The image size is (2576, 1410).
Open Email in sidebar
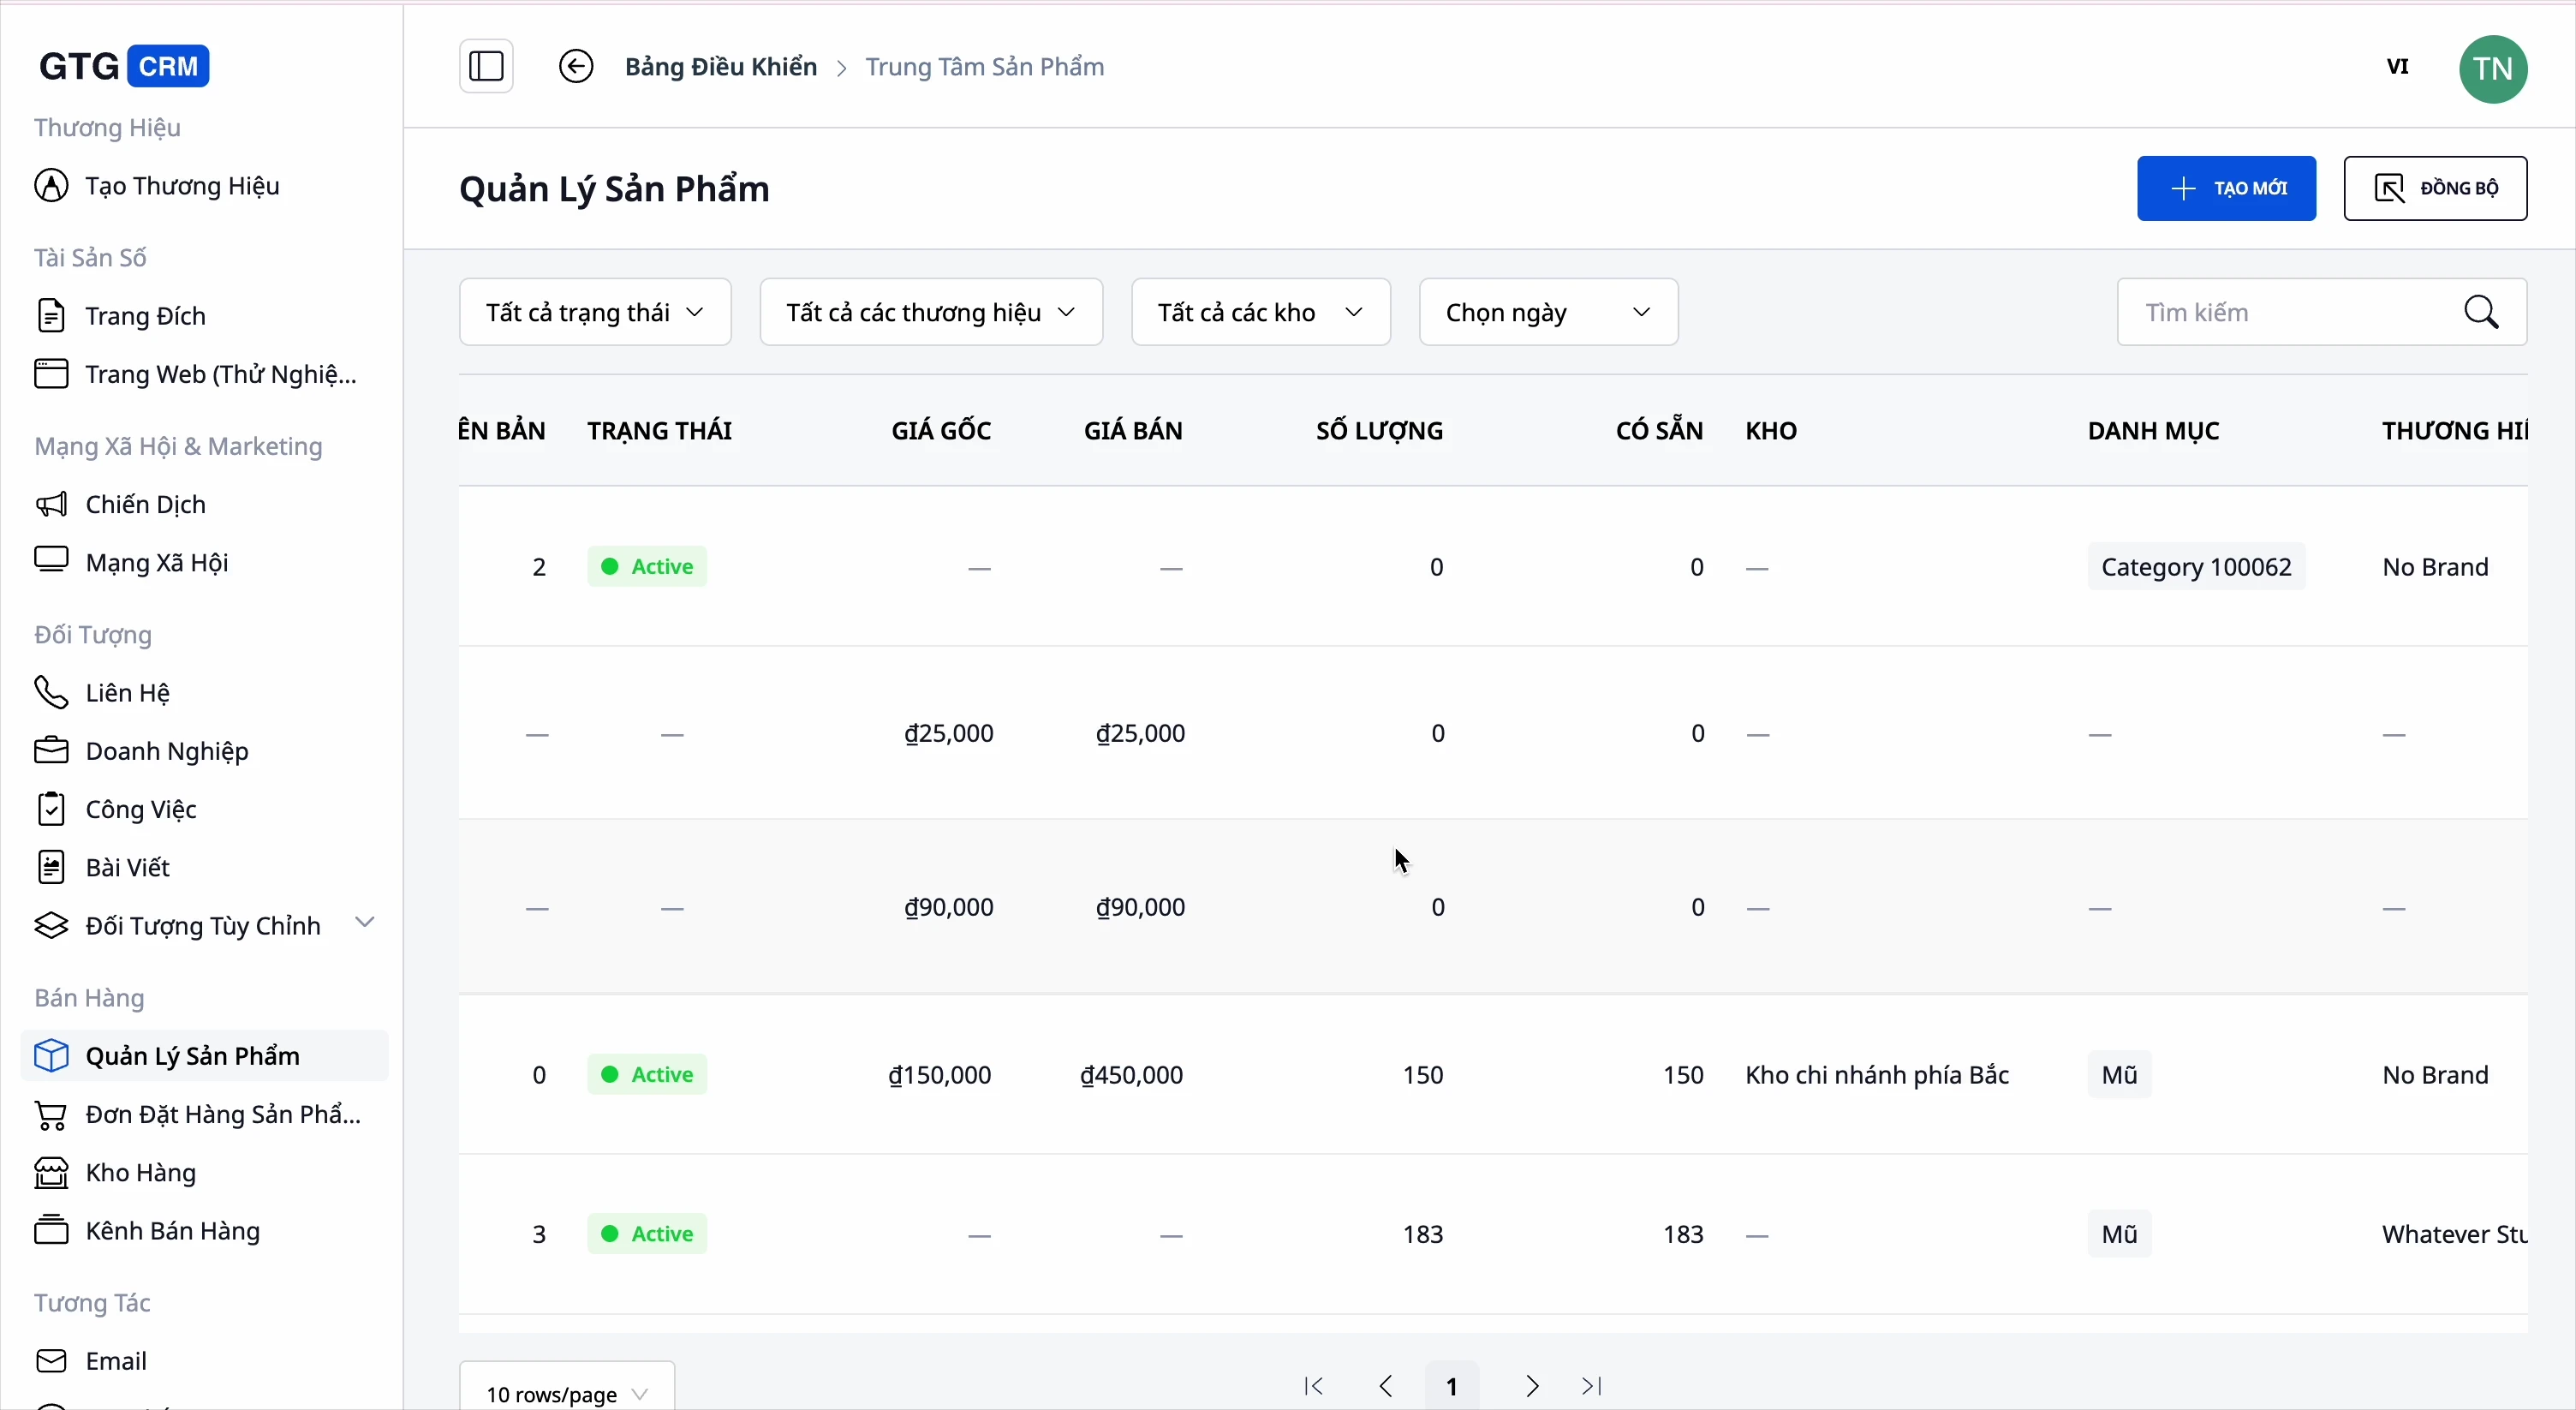pos(116,1361)
